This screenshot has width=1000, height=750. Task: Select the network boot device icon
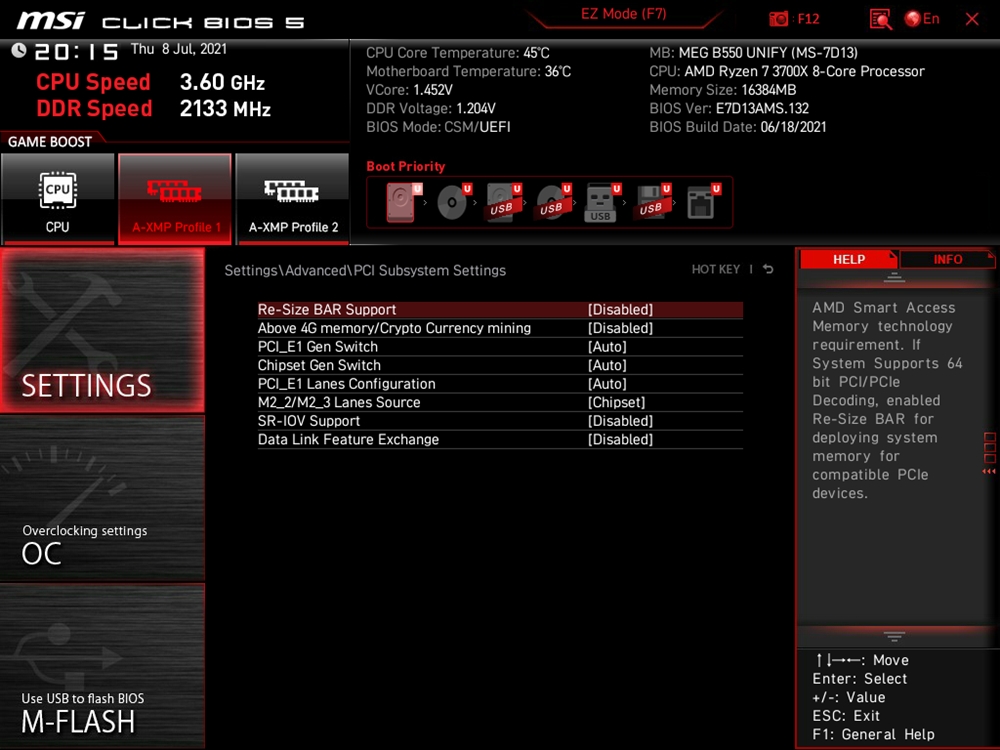(x=701, y=203)
